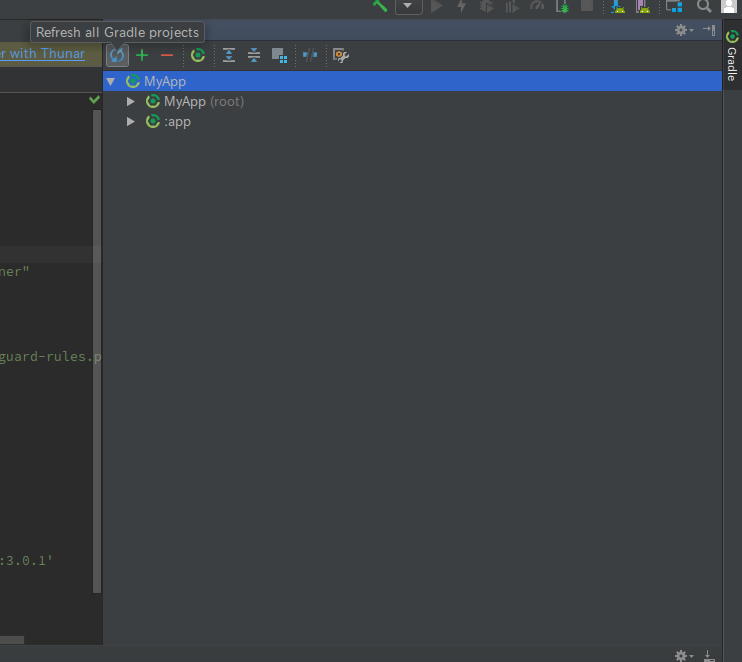Click the Search Everywhere magnifier icon
The height and width of the screenshot is (662, 742).
704,6
